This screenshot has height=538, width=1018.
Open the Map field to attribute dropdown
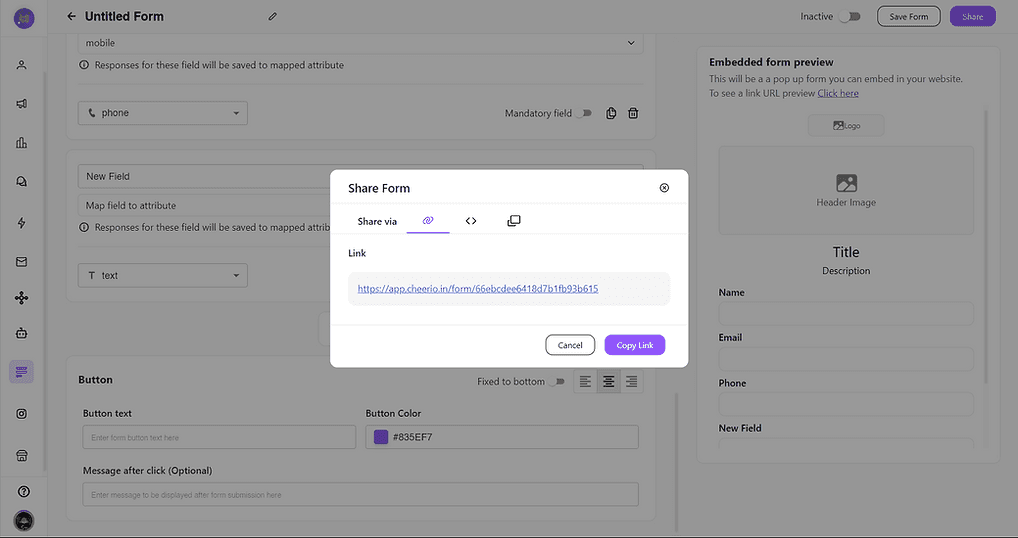tap(204, 205)
